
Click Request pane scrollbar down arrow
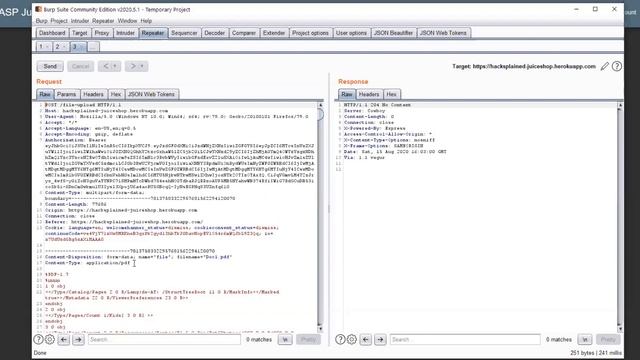click(320, 329)
